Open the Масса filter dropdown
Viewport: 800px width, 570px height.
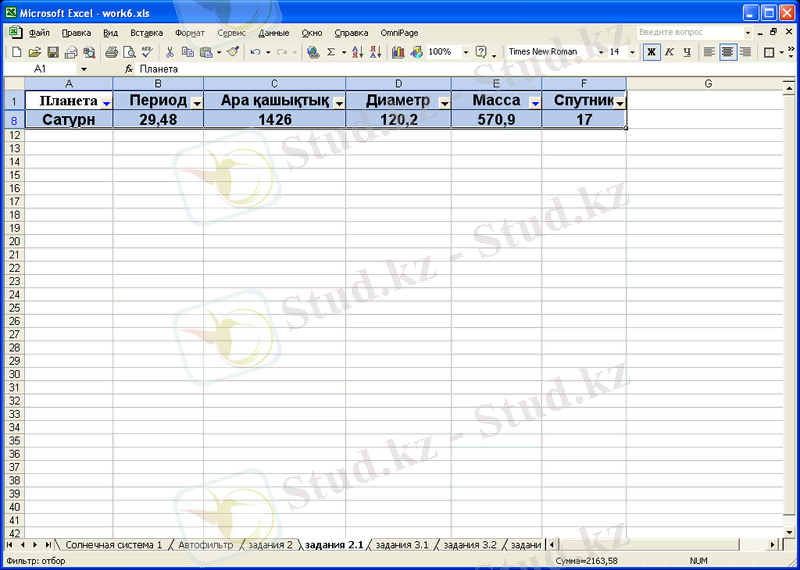tap(535, 104)
